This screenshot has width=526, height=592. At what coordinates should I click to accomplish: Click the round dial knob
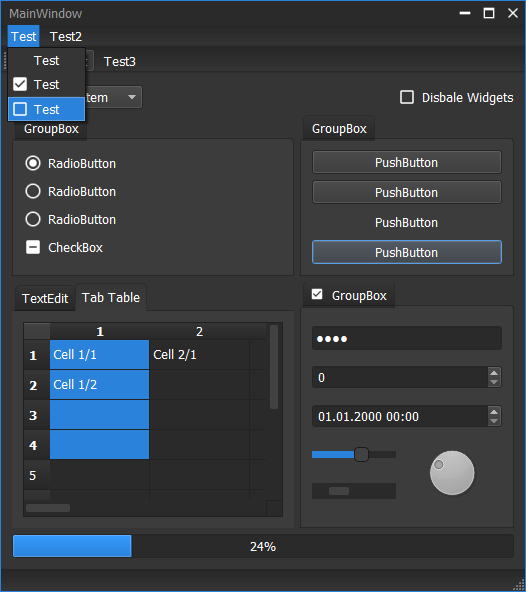(452, 473)
